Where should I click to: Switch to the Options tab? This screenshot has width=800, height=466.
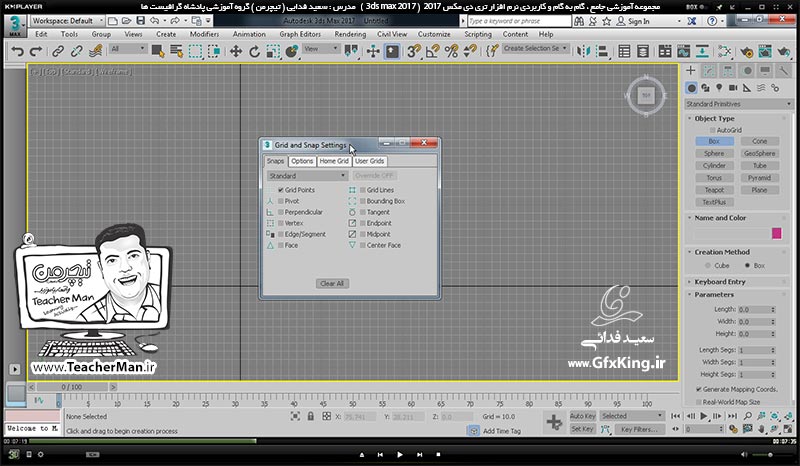302,161
